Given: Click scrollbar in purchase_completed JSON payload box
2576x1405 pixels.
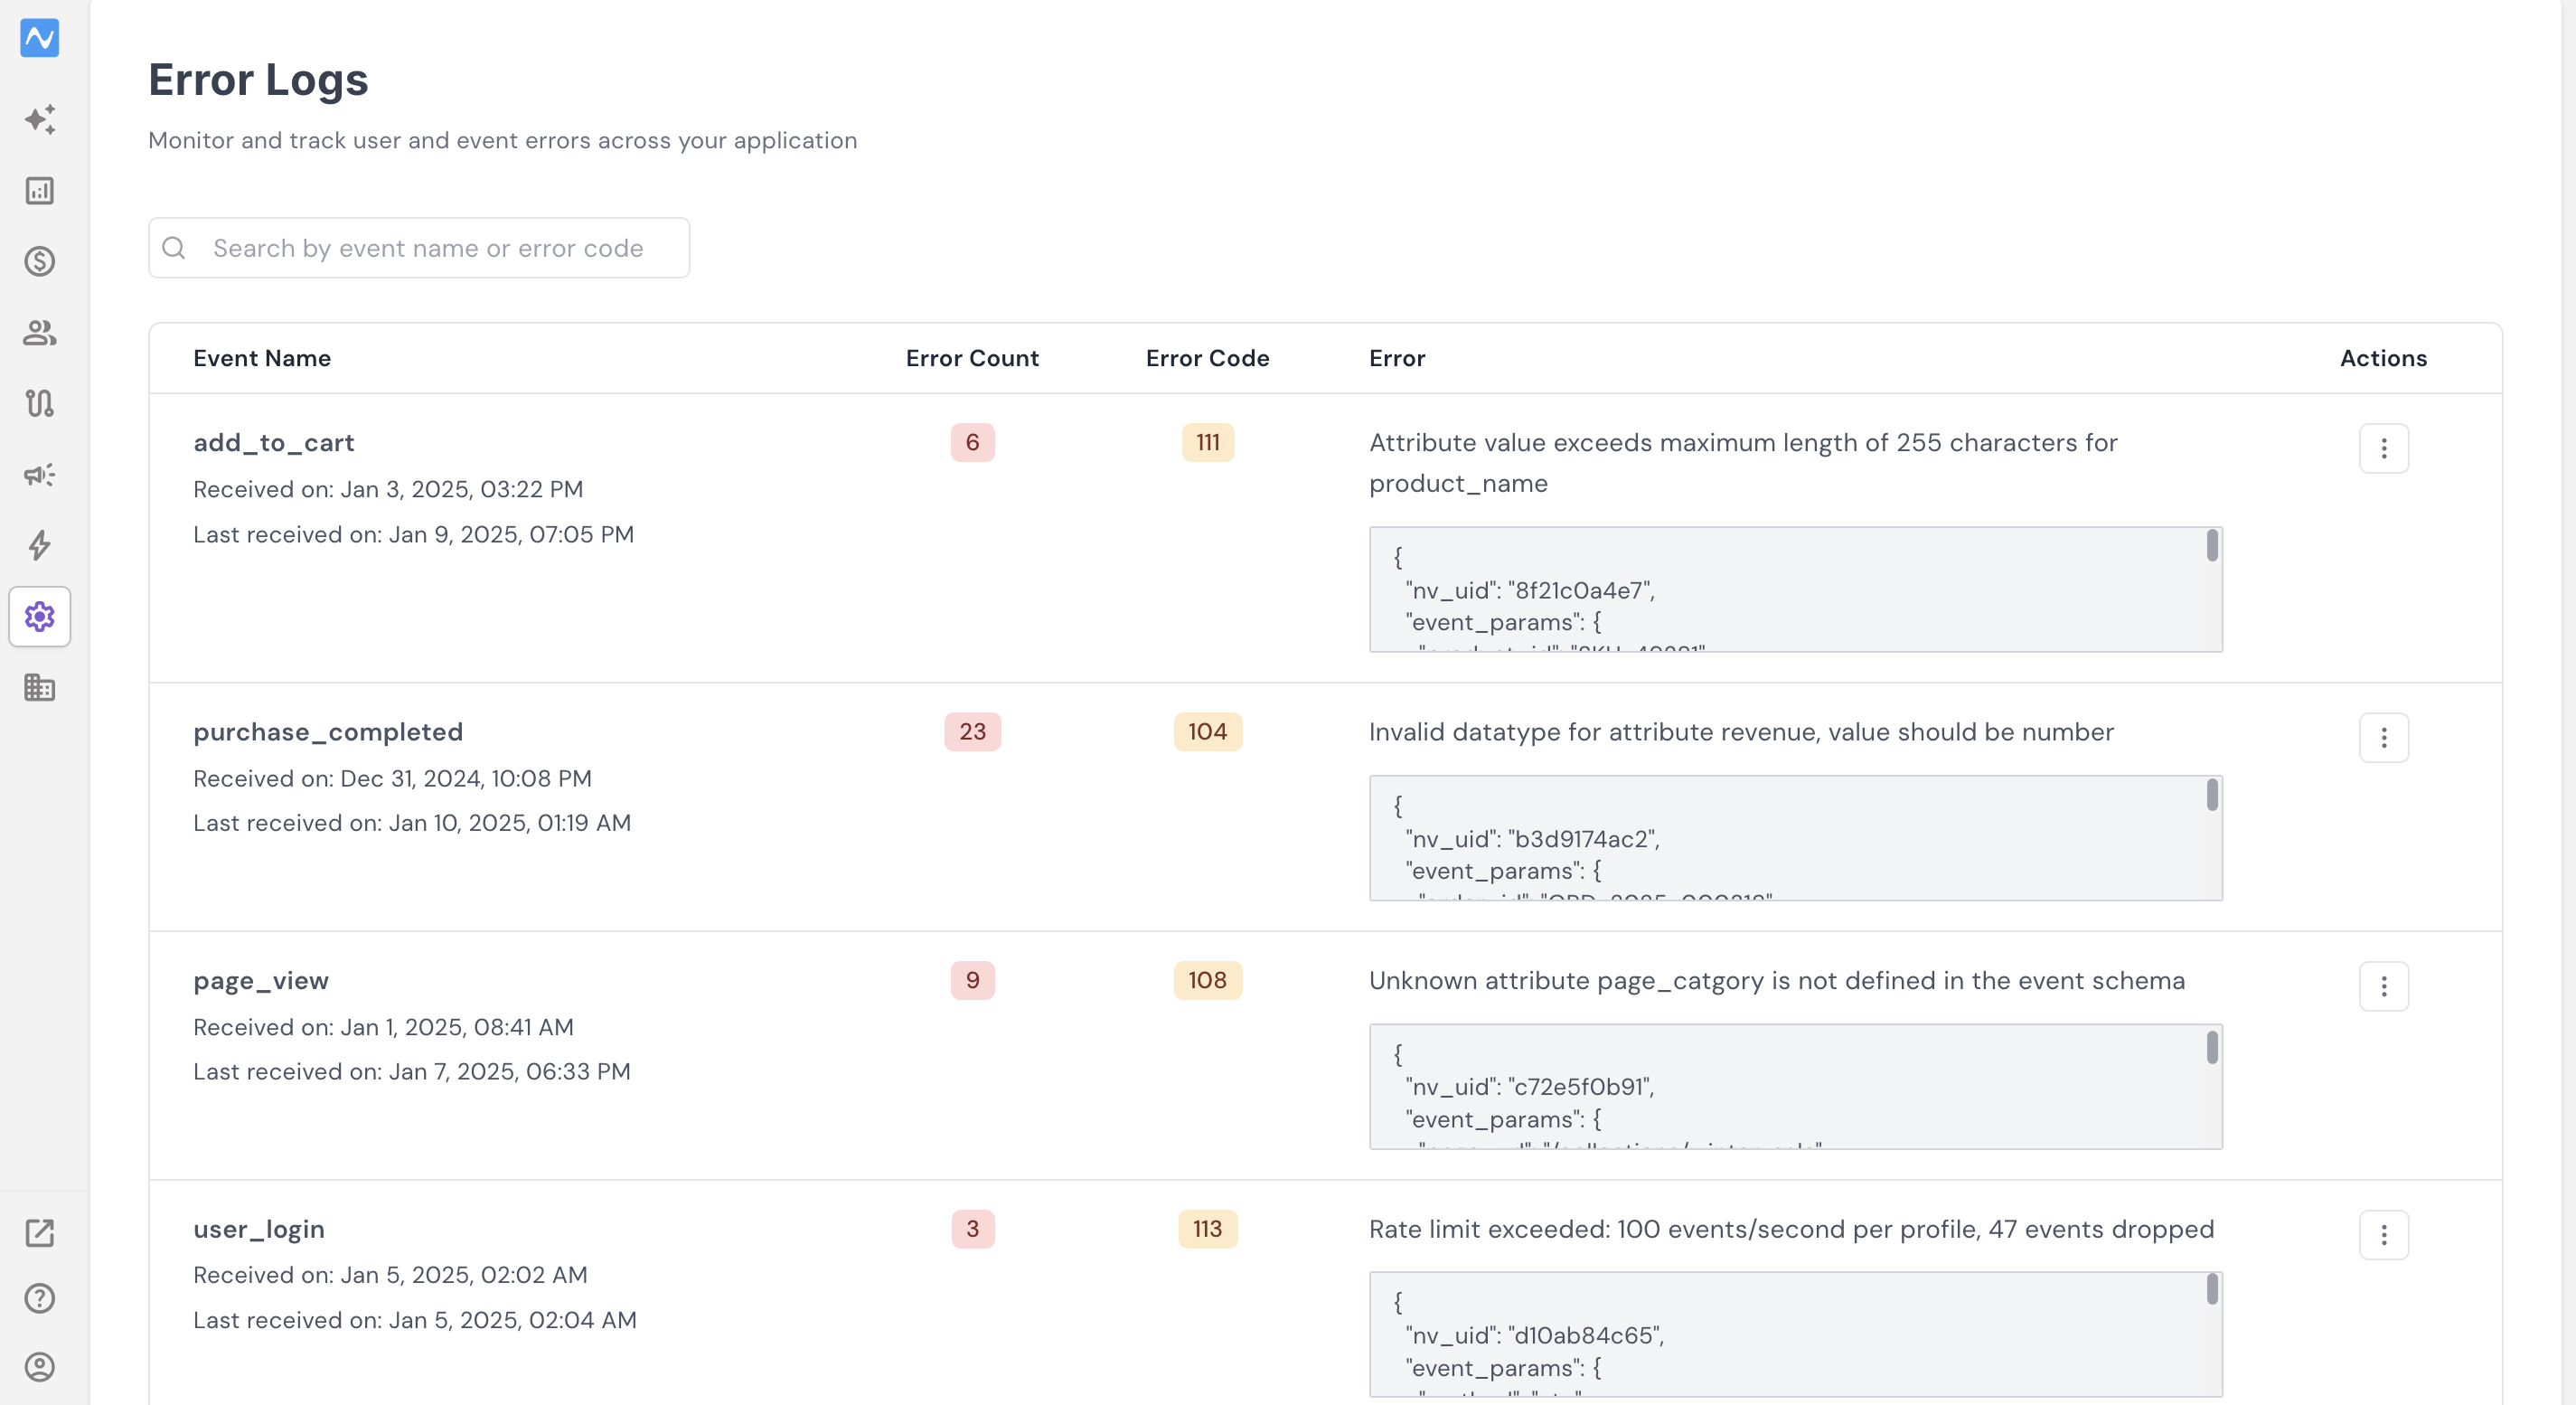Looking at the screenshot, I should pos(2211,794).
